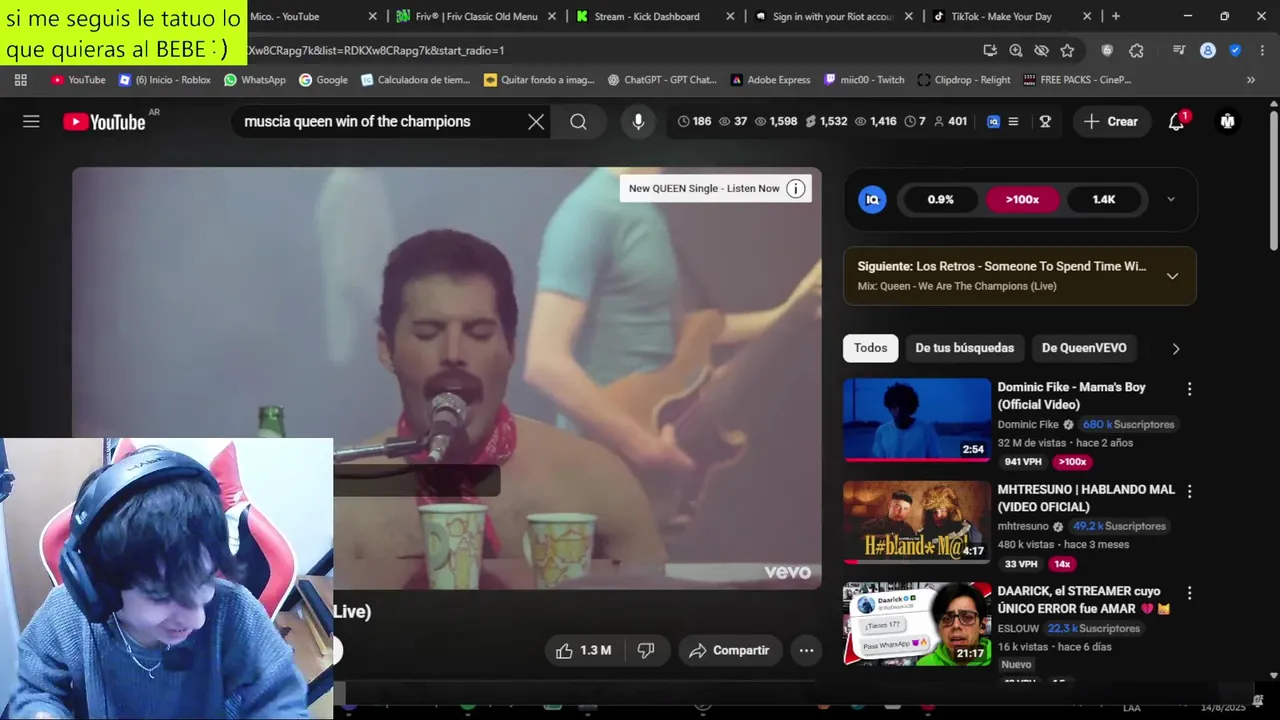Click the 1.4K pill in score panel
Image resolution: width=1280 pixels, height=720 pixels.
pyautogui.click(x=1104, y=199)
